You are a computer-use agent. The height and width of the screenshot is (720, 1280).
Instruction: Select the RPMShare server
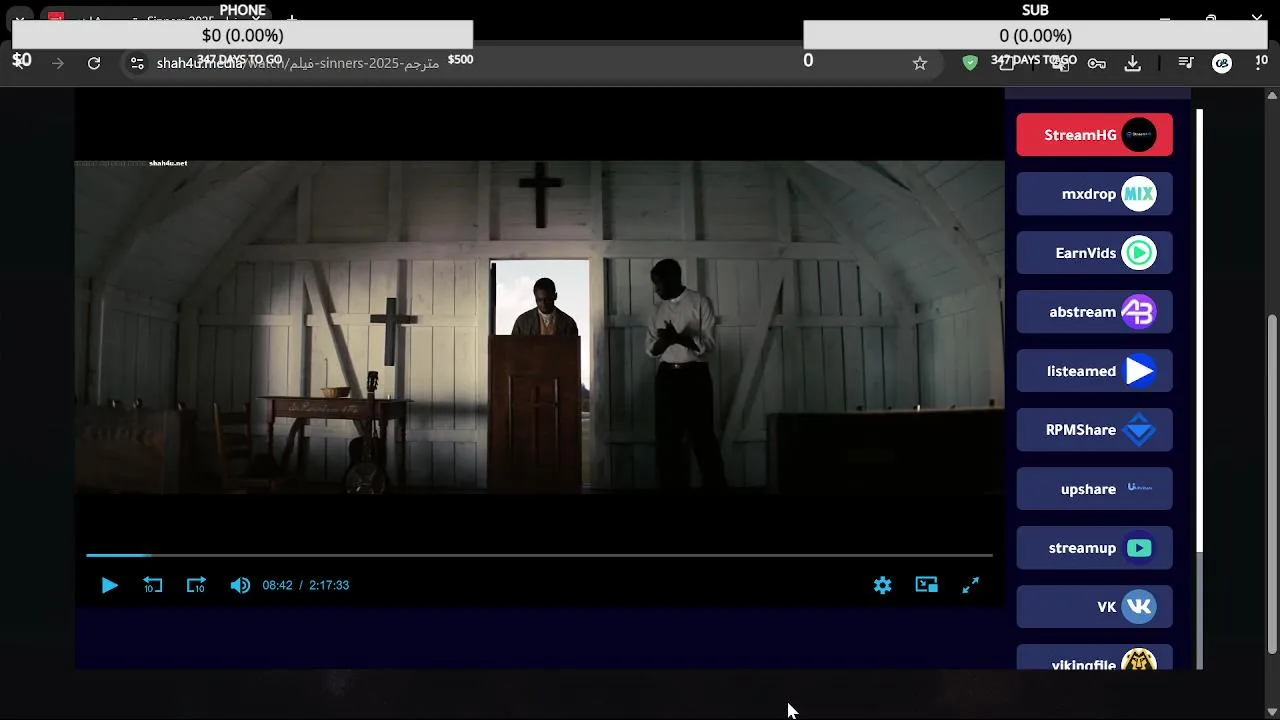pyautogui.click(x=1094, y=430)
